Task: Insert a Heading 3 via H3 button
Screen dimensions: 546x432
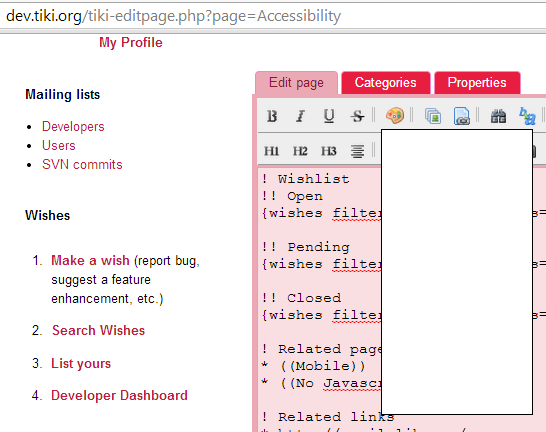Action: pyautogui.click(x=329, y=151)
